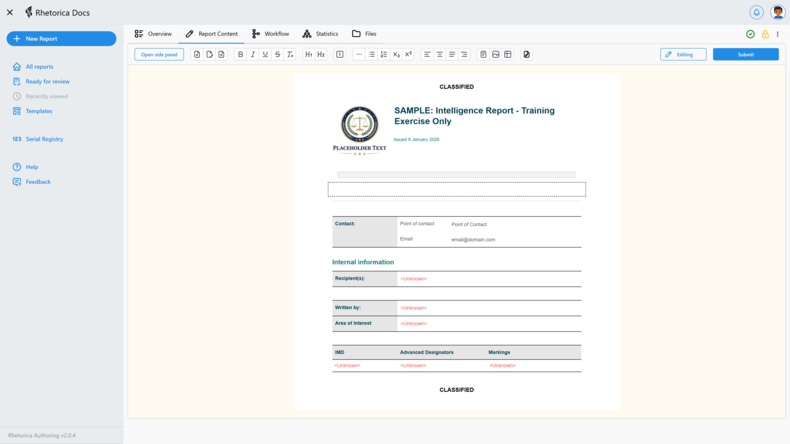Click Open side panel button
This screenshot has width=790, height=444.
159,54
